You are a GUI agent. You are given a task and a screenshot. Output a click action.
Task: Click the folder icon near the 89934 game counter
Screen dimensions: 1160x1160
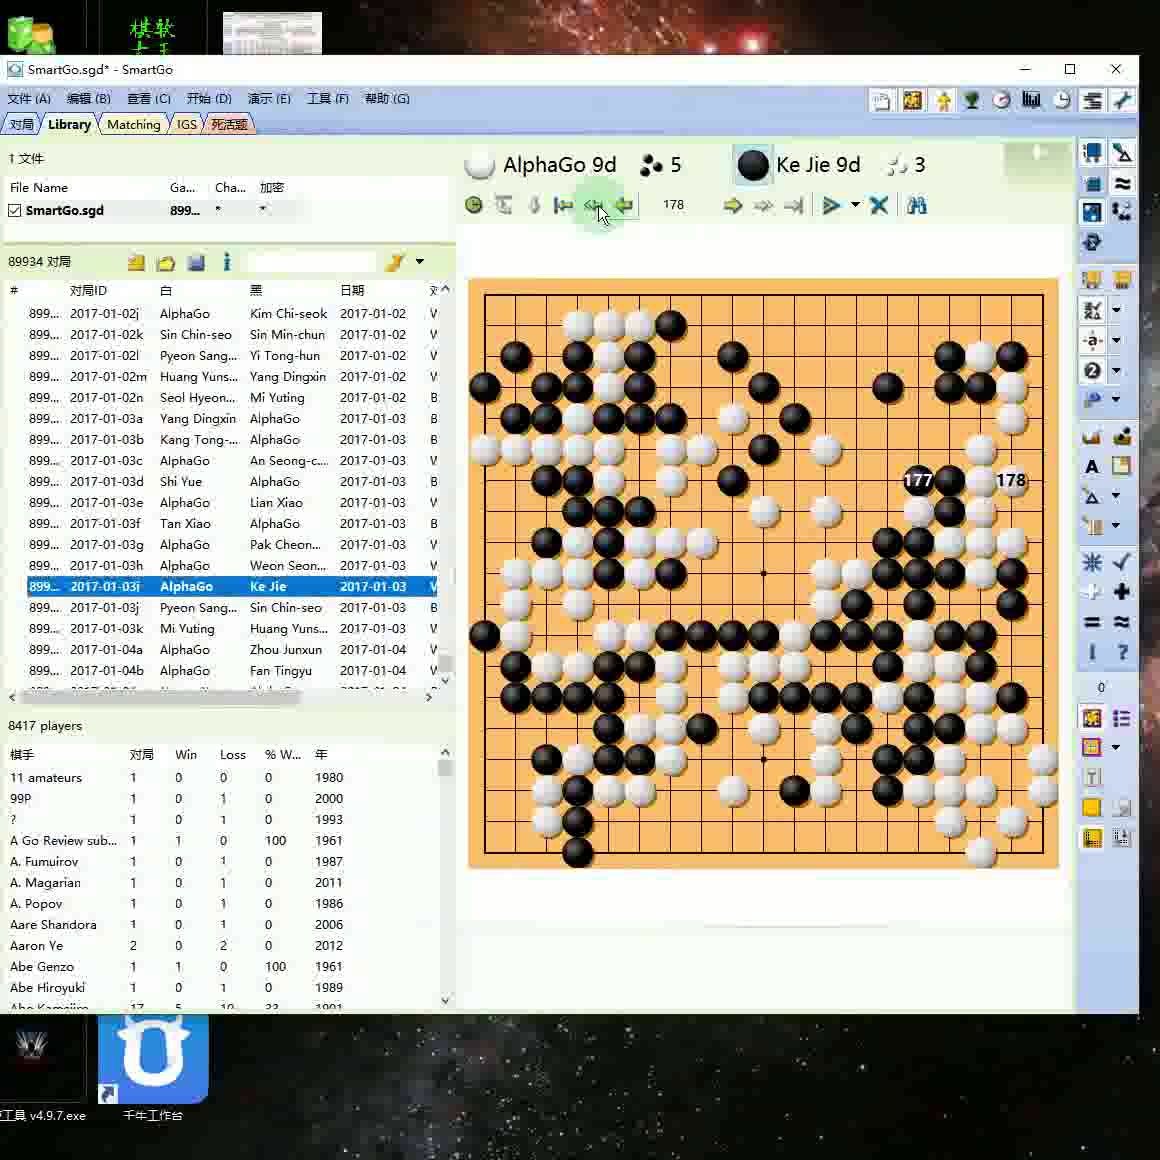(x=166, y=261)
